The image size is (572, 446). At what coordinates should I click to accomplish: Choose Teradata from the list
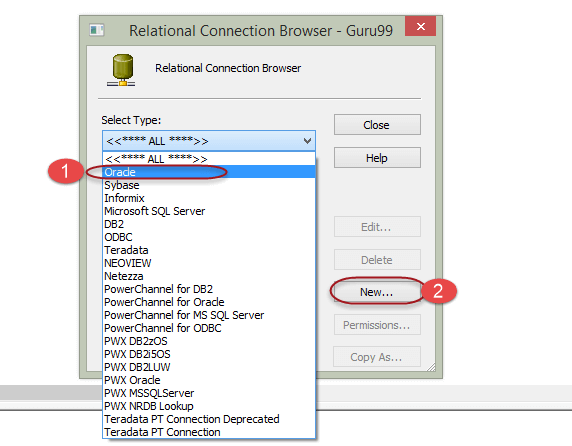[209, 250]
